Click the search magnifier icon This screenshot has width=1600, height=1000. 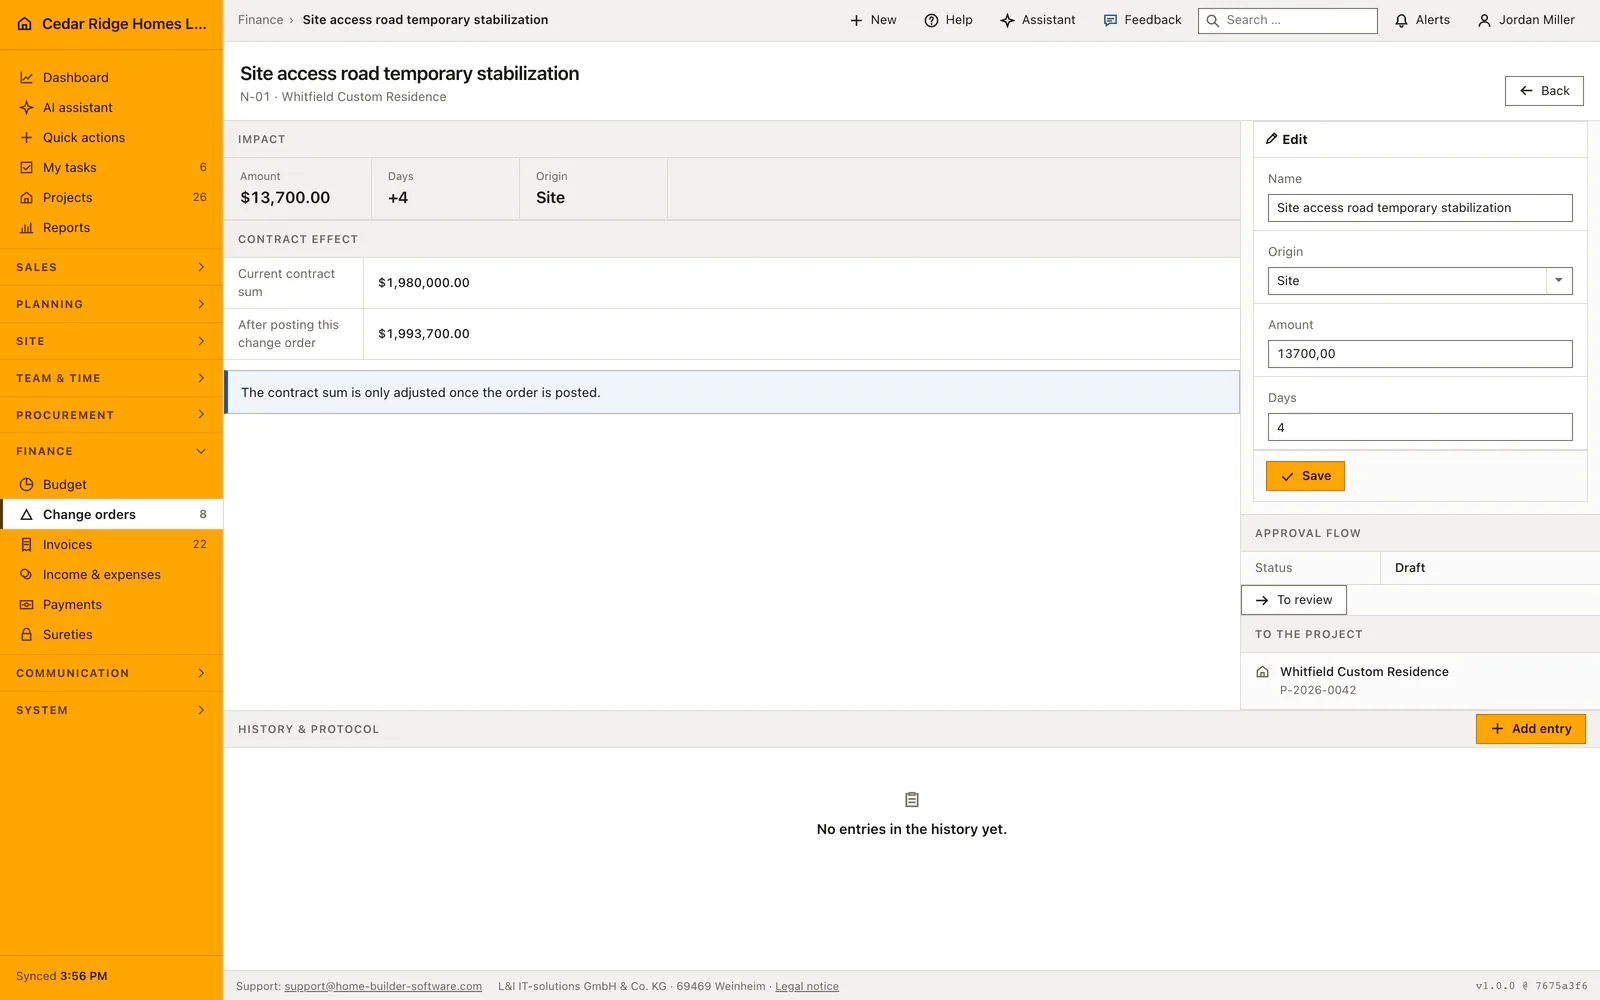[x=1213, y=20]
